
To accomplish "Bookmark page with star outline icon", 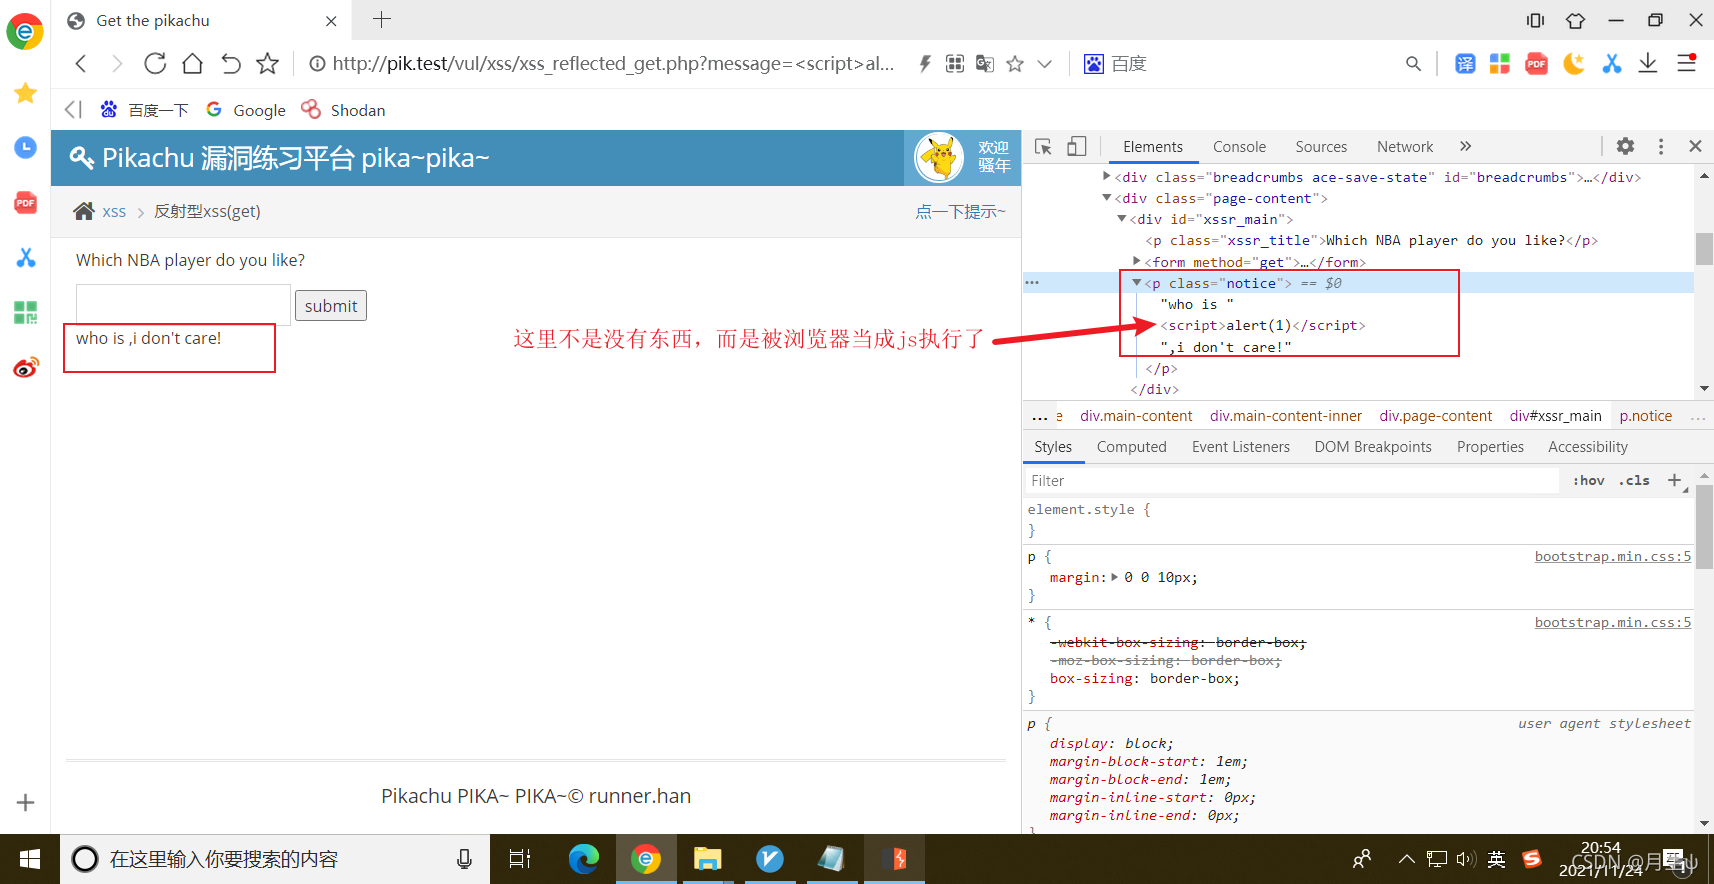I will (x=267, y=64).
